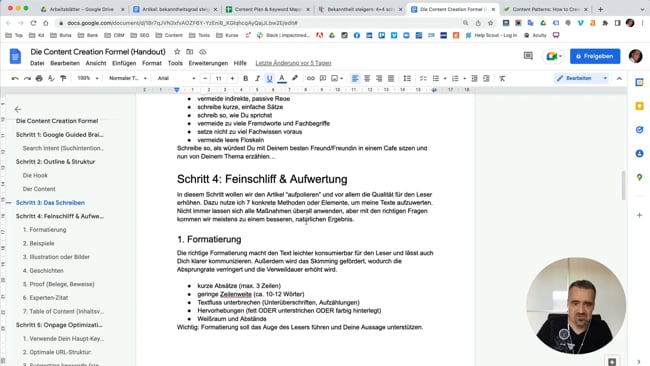This screenshot has width=650, height=366.
Task: Decrease font size with the minus button
Action: (205, 78)
